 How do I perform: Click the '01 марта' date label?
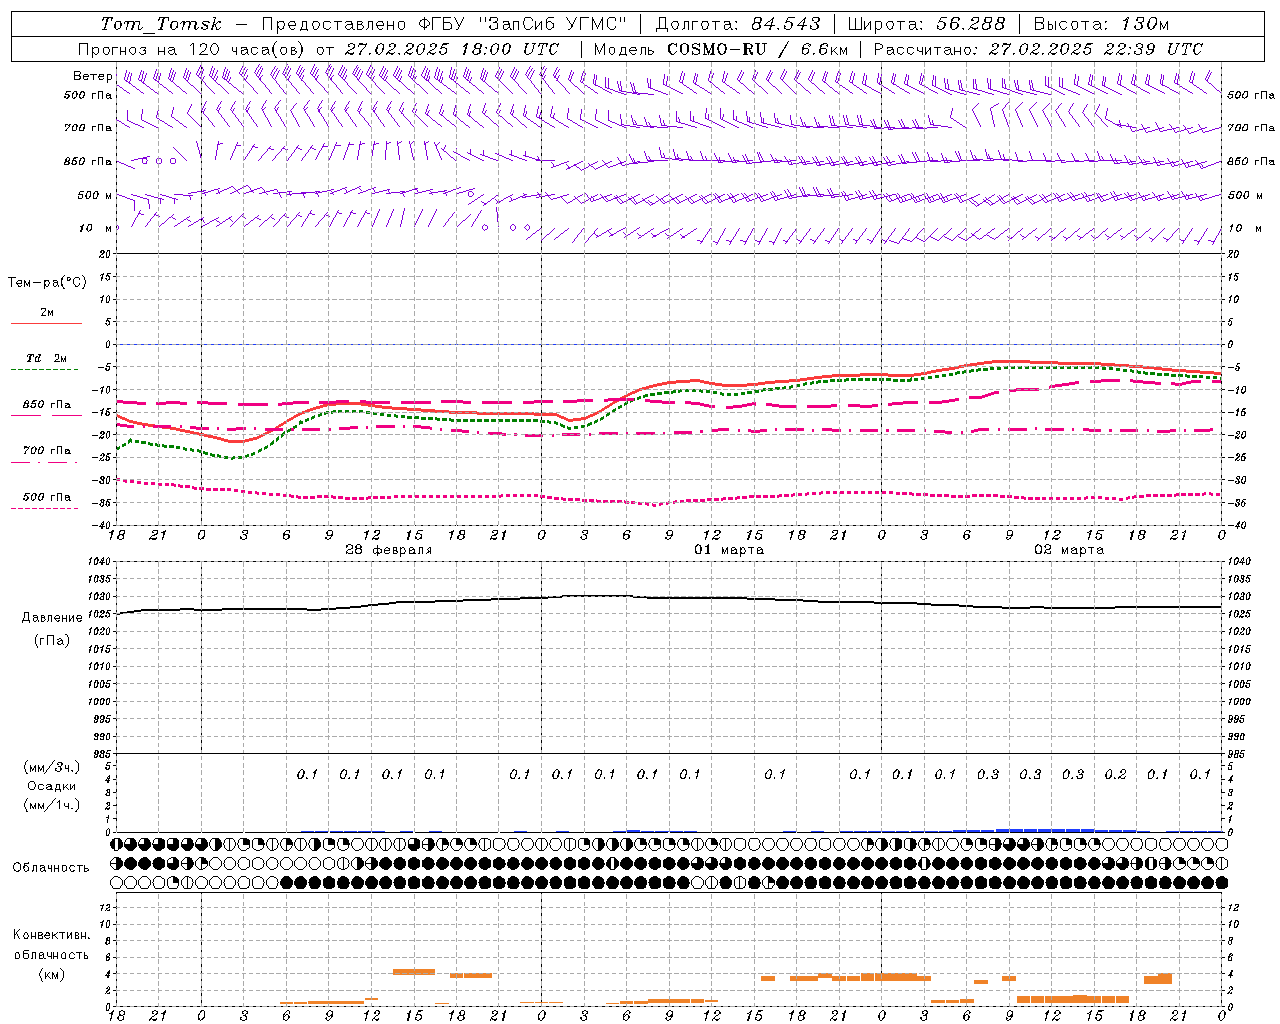729,550
